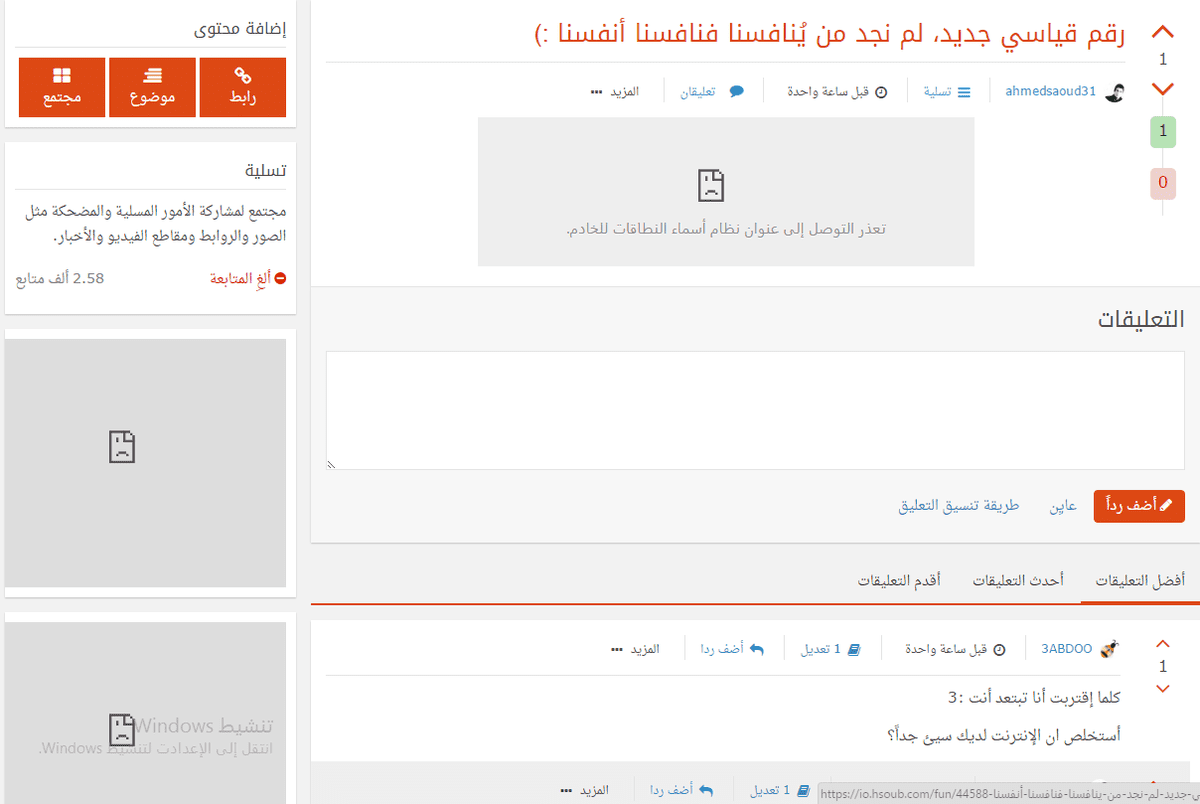This screenshot has width=1200, height=804.
Task: Open the تسلية community link under post title
Action: (946, 92)
